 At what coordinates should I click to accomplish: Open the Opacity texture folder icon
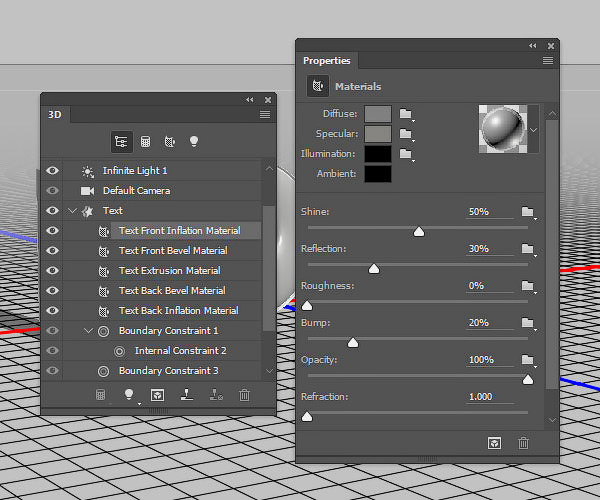pos(528,360)
